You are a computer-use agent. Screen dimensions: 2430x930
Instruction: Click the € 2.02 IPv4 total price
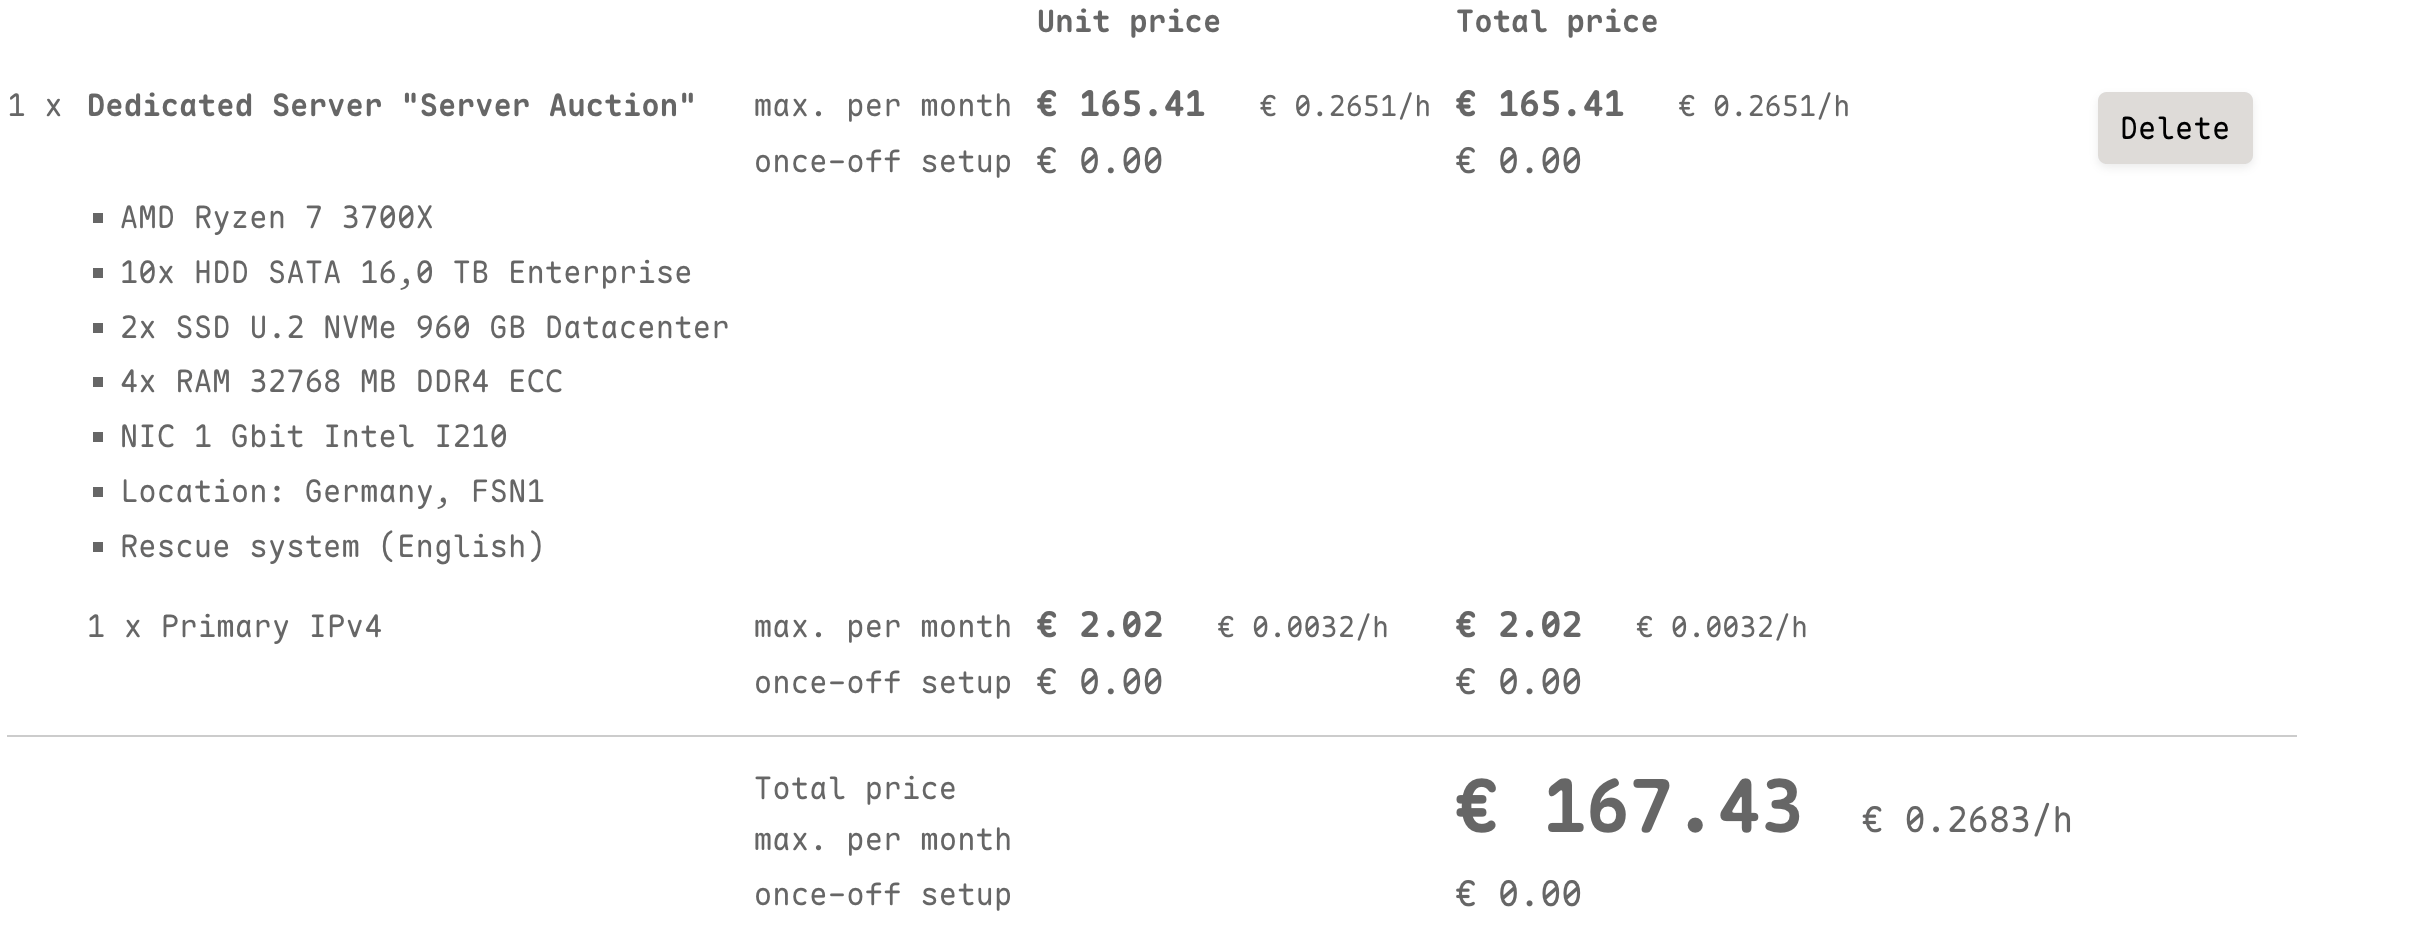1519,626
